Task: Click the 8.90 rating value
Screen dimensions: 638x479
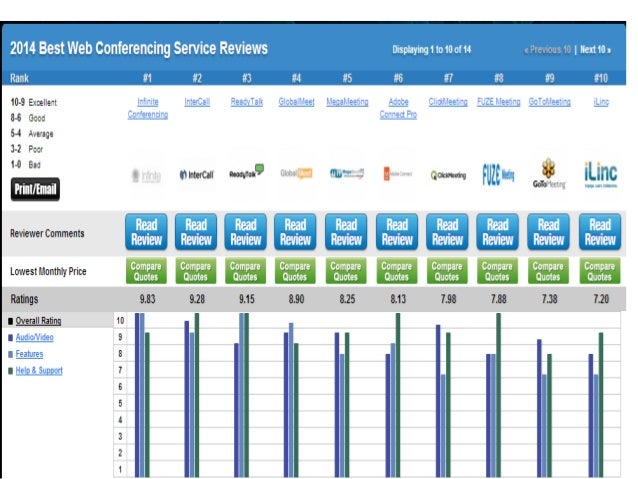Action: [296, 299]
